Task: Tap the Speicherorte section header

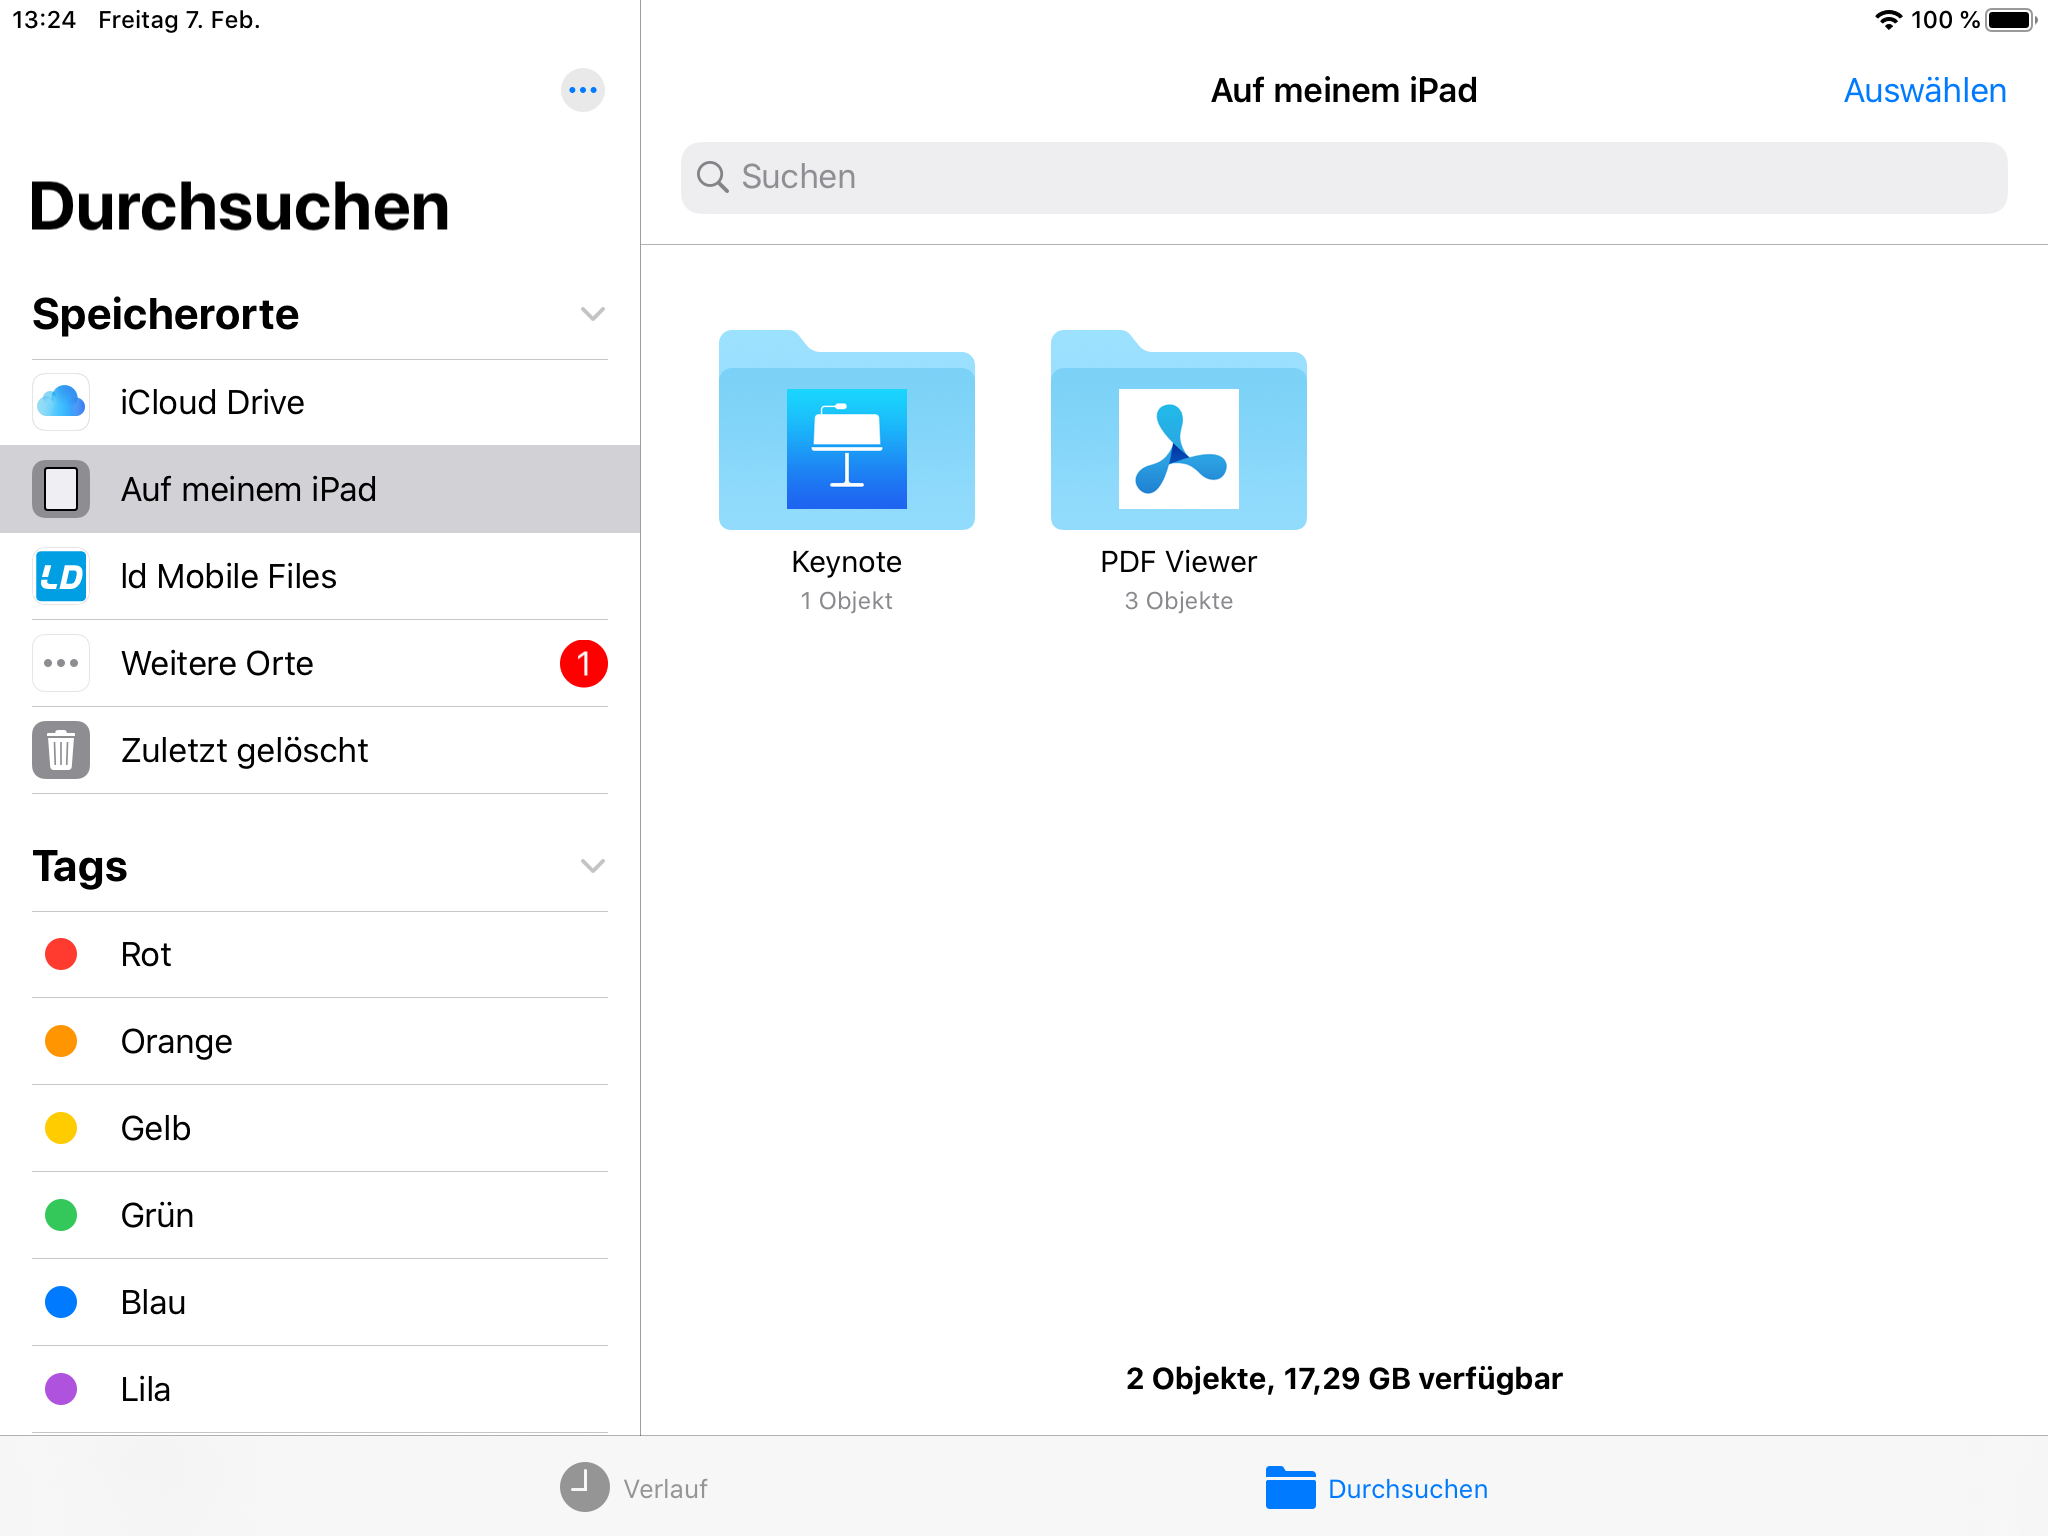Action: click(166, 314)
